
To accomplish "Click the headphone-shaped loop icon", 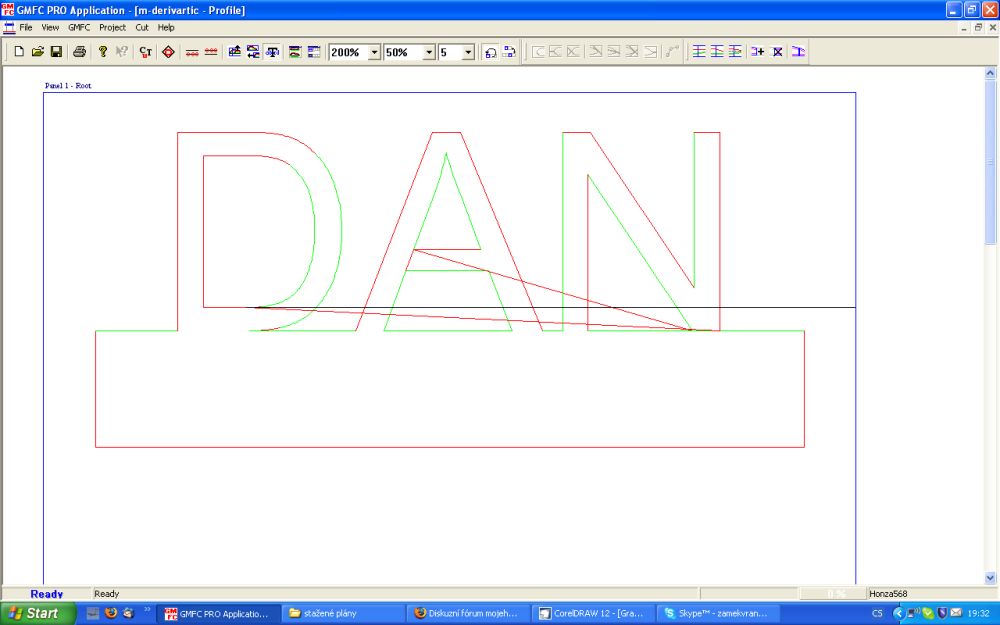I will (490, 51).
